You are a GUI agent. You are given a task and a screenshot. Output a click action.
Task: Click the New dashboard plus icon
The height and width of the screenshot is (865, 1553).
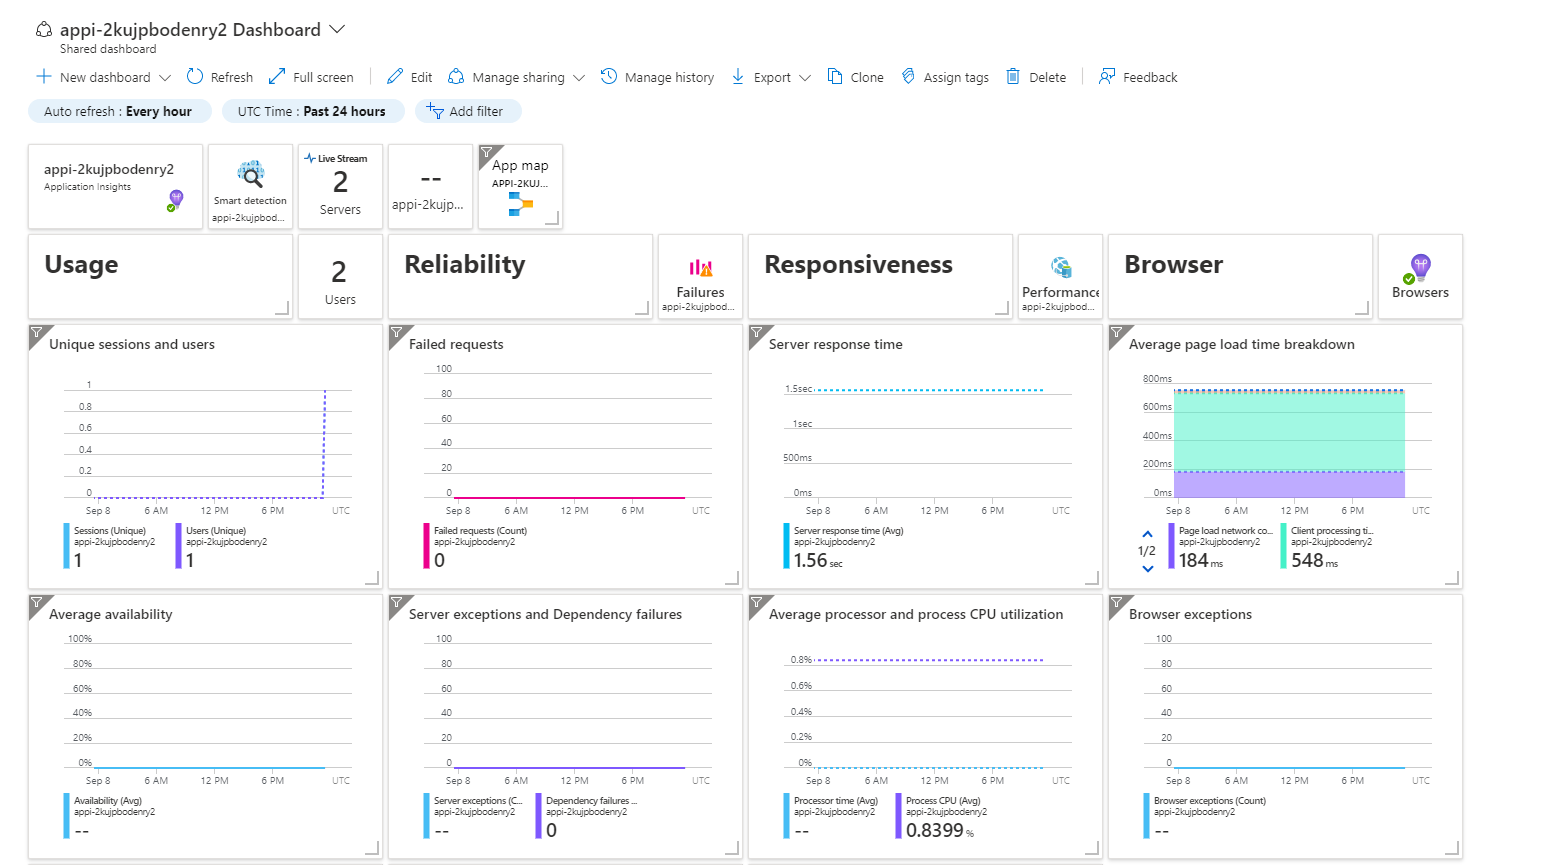point(44,77)
